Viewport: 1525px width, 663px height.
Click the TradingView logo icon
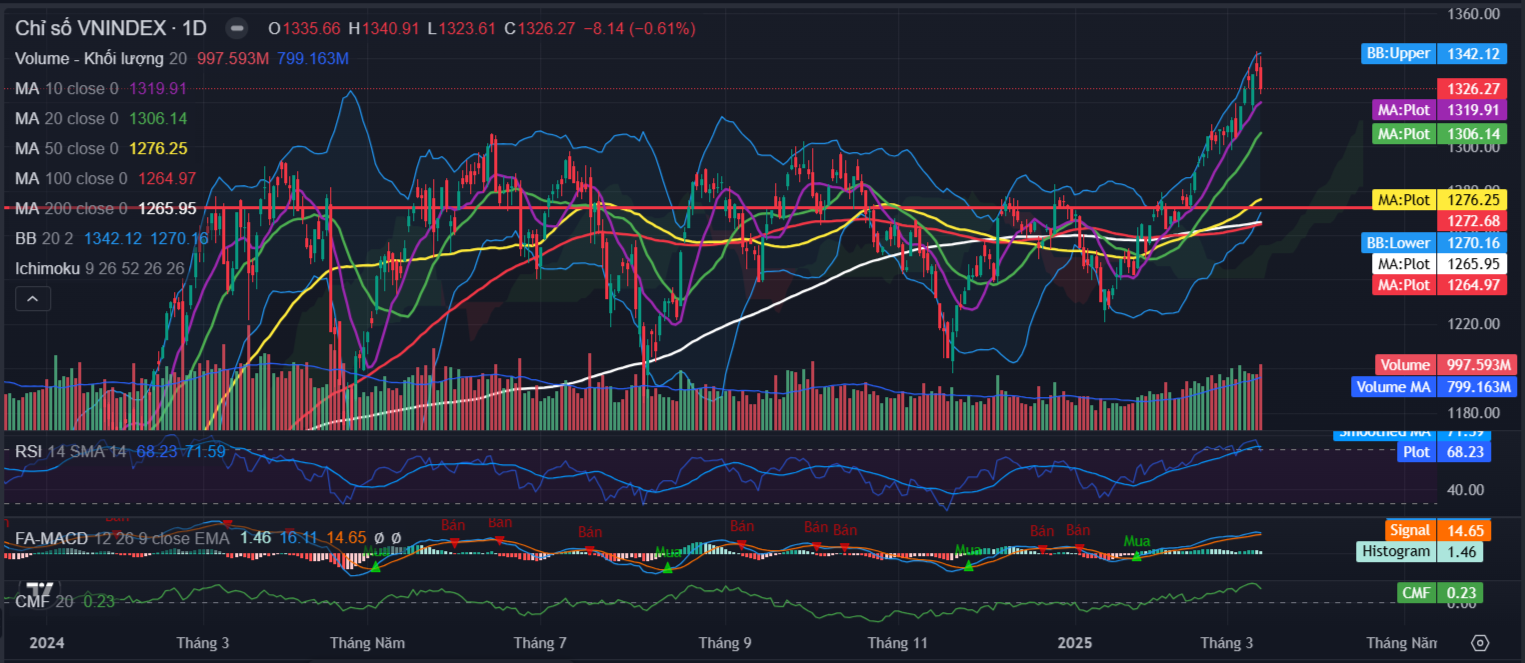click(x=39, y=590)
